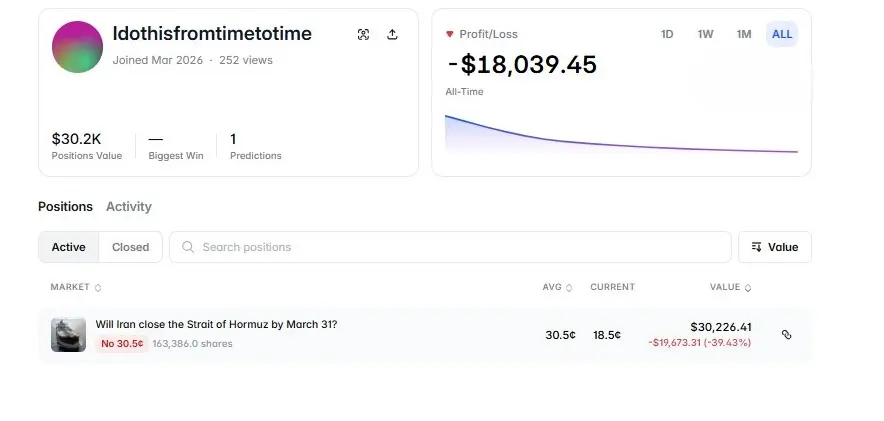Select the 1M time range
884x421 pixels.
pos(743,34)
